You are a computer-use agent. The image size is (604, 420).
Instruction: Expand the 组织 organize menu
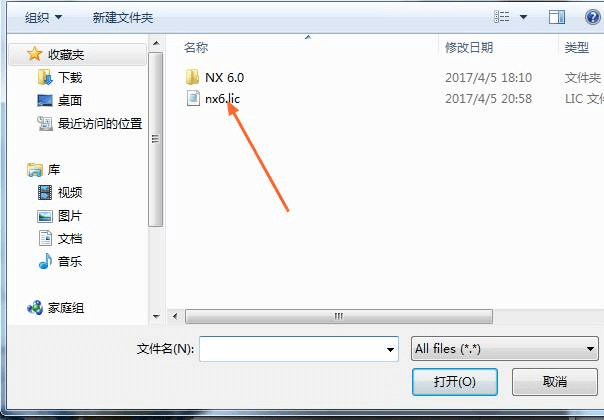pos(43,17)
